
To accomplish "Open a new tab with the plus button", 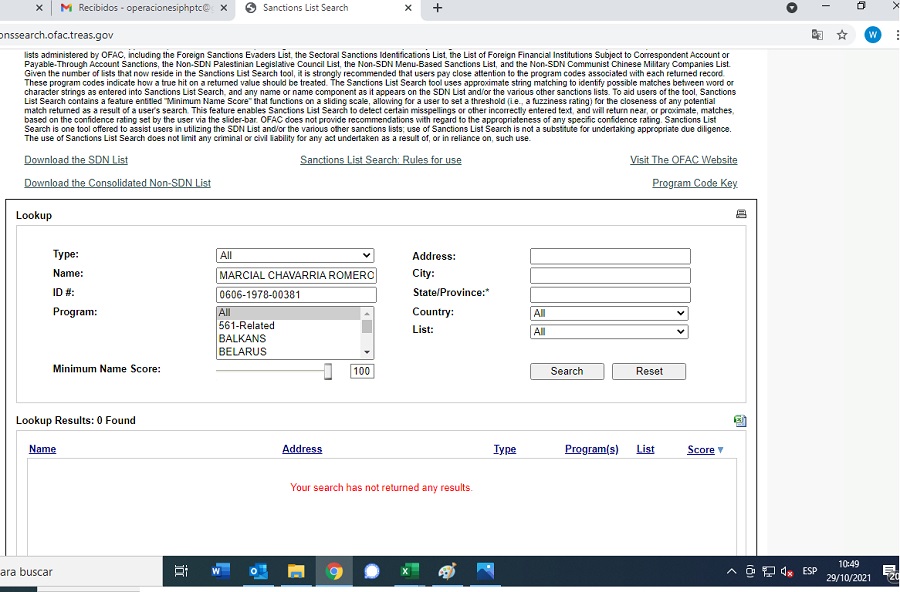I will (x=438, y=8).
